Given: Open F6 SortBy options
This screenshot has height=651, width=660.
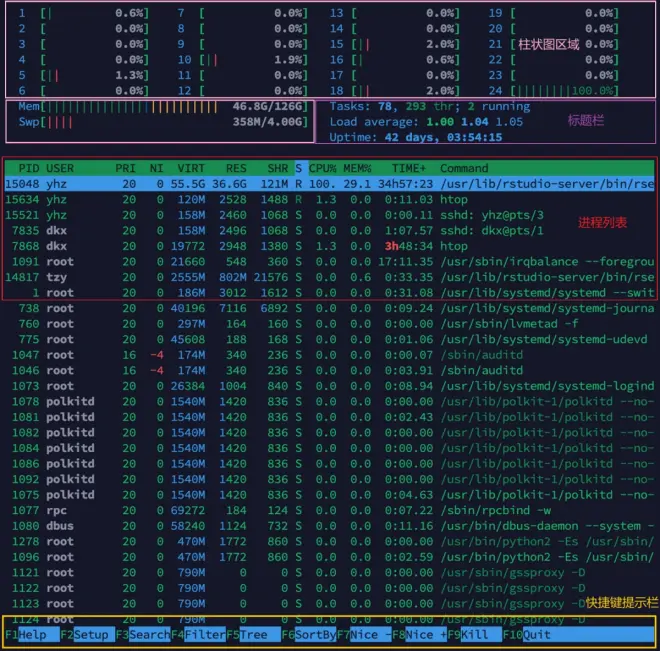Looking at the screenshot, I should pyautogui.click(x=309, y=635).
